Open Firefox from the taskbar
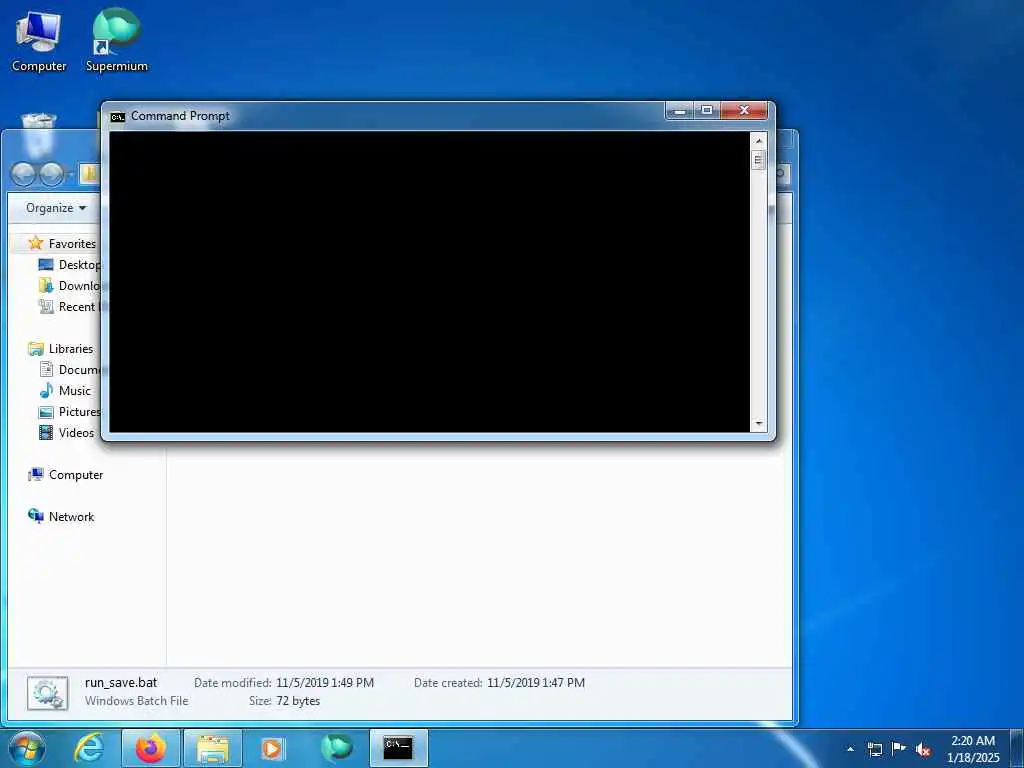This screenshot has width=1024, height=768. click(150, 748)
